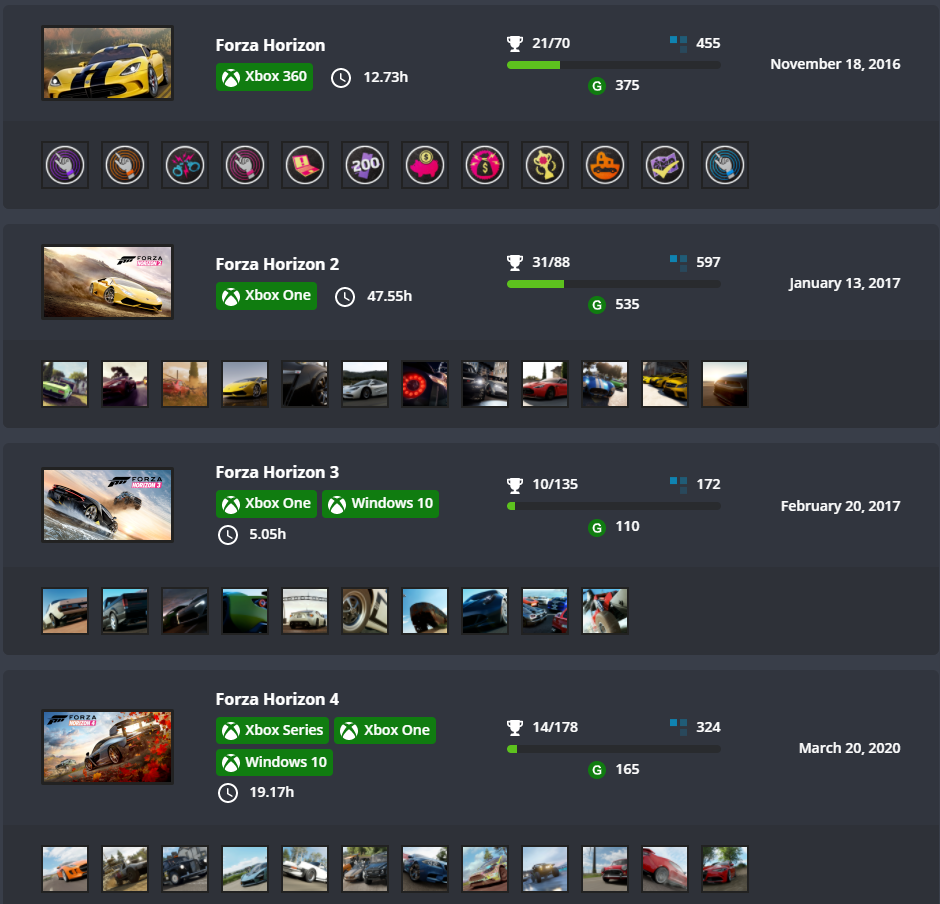The height and width of the screenshot is (904, 940).
Task: Click the trophy icon next to 14/178
Action: [x=515, y=727]
